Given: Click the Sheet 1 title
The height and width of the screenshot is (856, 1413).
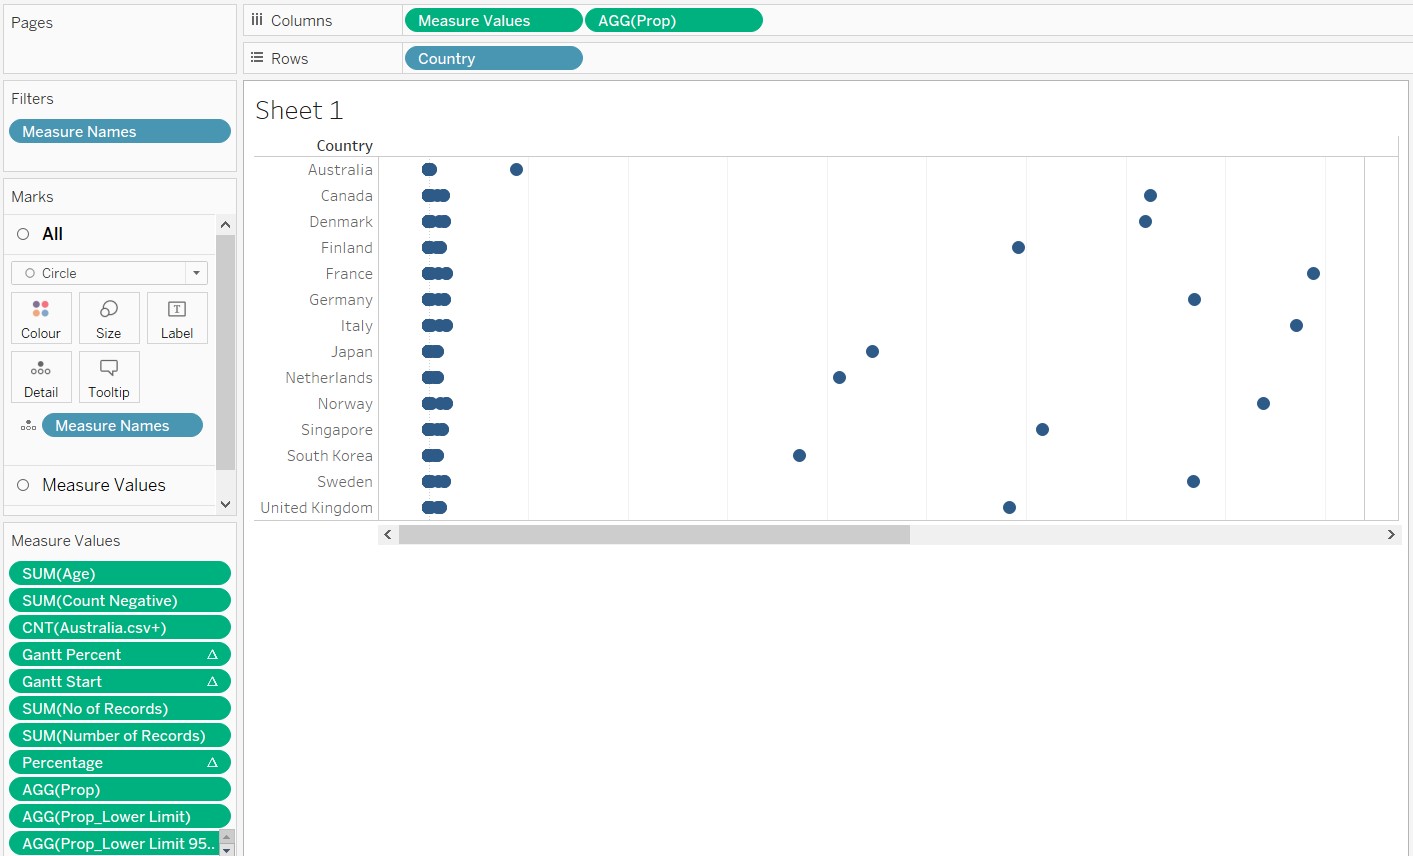Looking at the screenshot, I should (299, 111).
